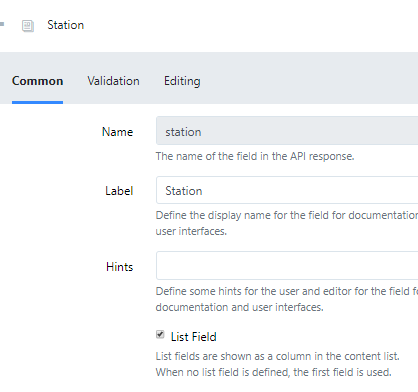This screenshot has width=418, height=392.
Task: Switch to the Common tab
Action: (37, 81)
